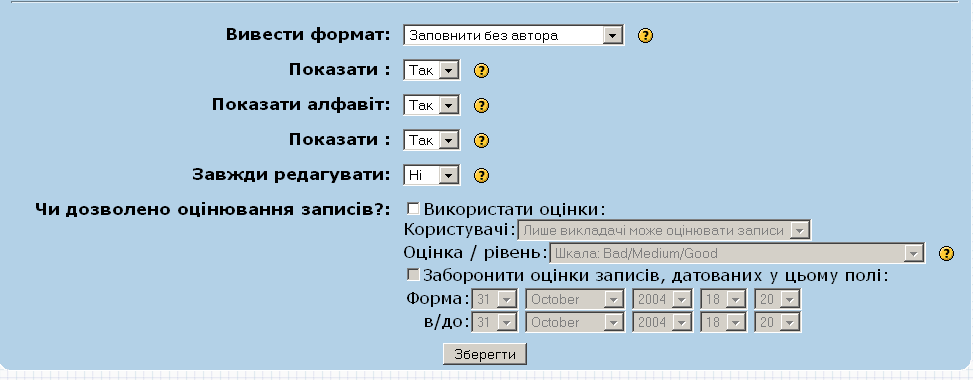The height and width of the screenshot is (380, 973).
Task: Open the Показати алфавіт dropdown
Action: (x=432, y=106)
